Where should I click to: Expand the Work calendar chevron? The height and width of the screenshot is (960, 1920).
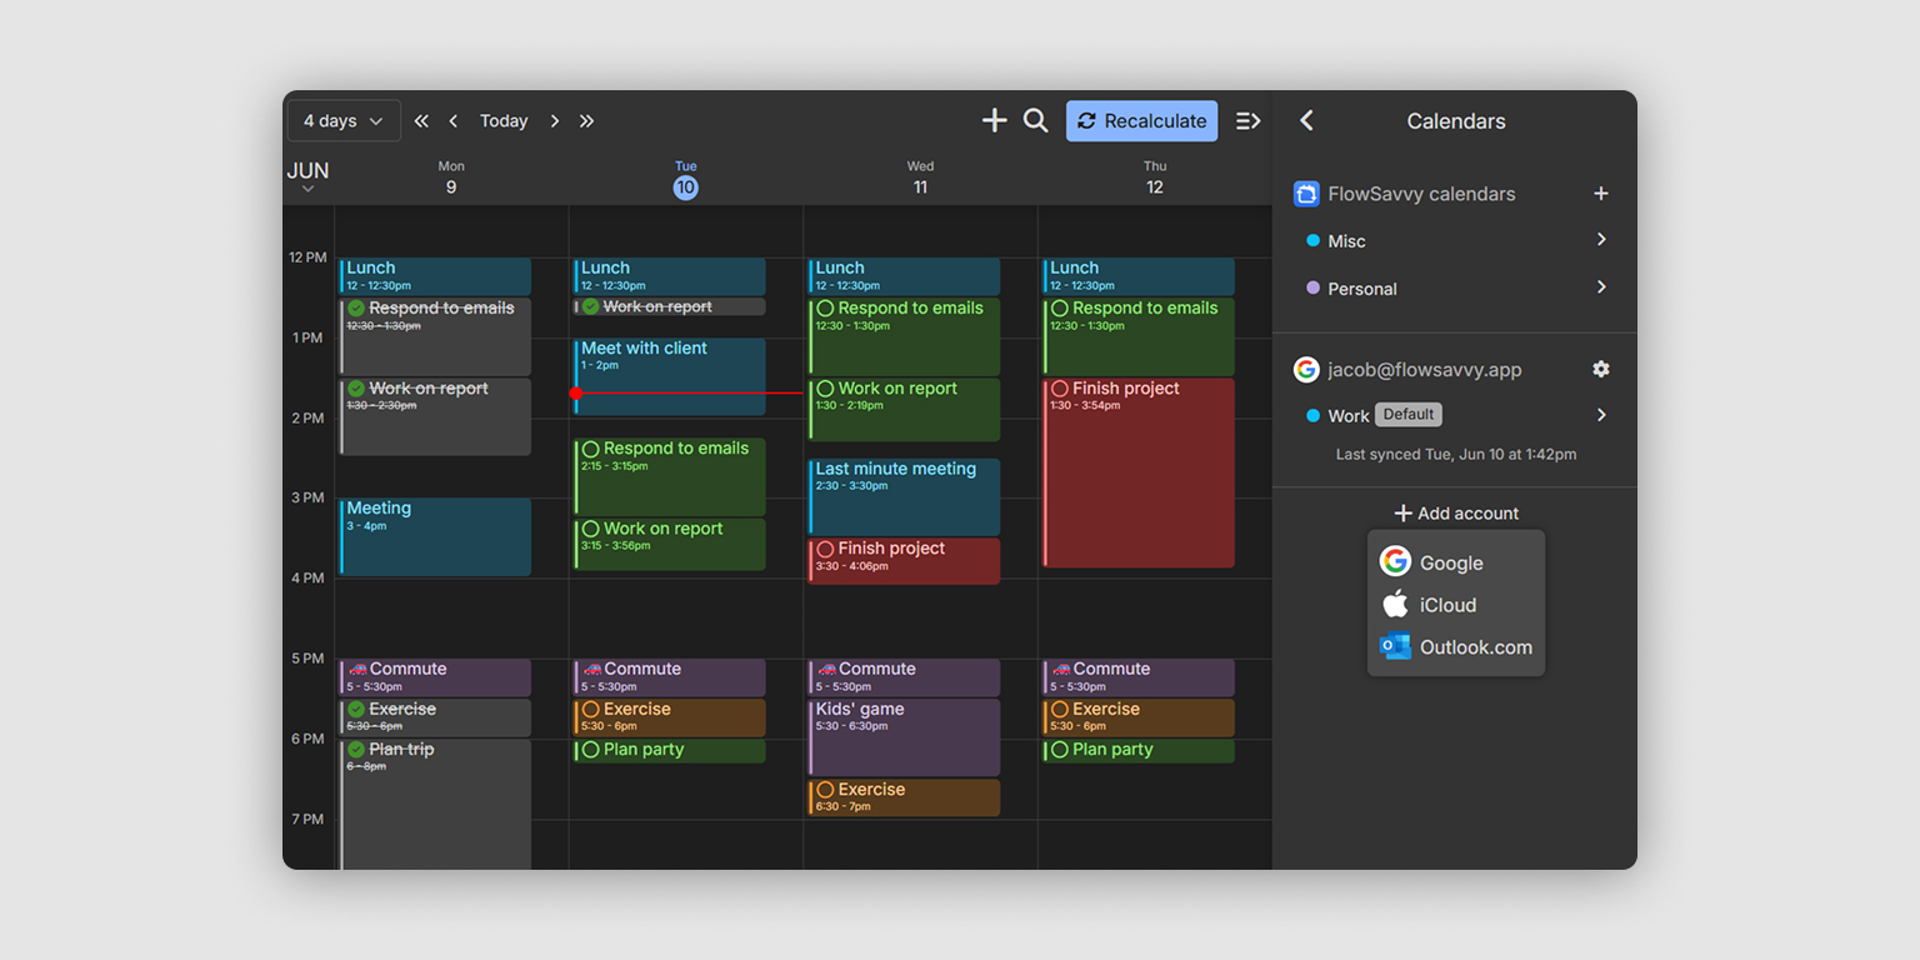(1600, 415)
